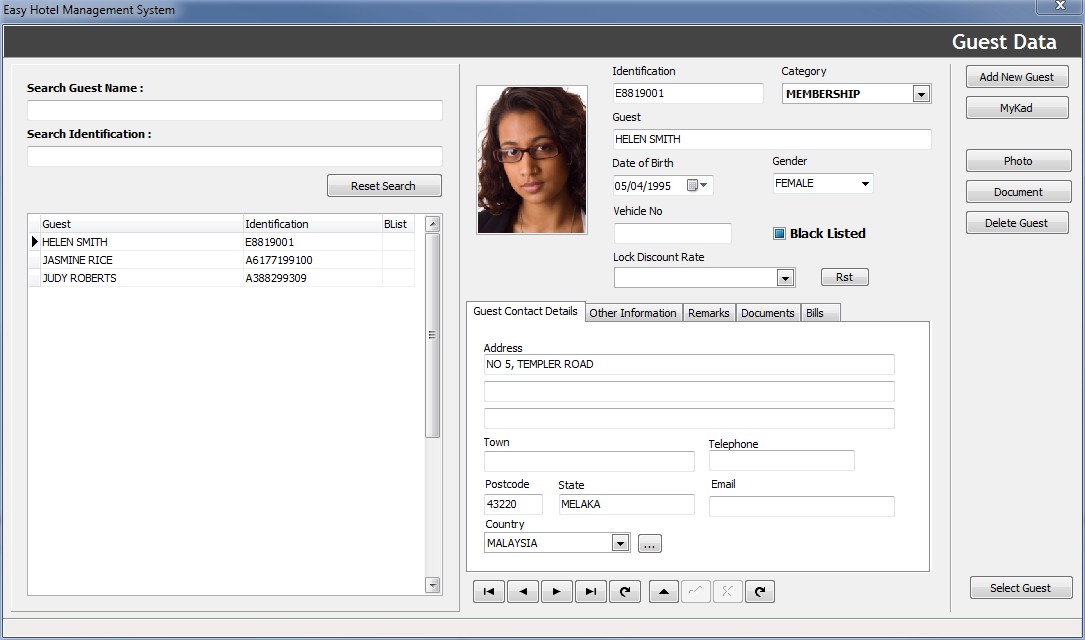Click the guest list scrollbar down arrow
Image resolution: width=1085 pixels, height=640 pixels.
click(433, 585)
